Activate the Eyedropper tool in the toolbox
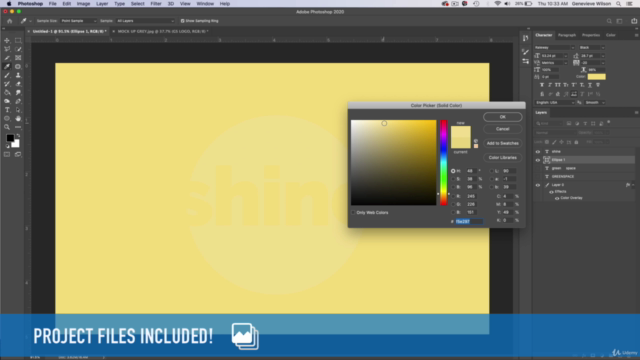Screen dimensions: 640x360 (x=7, y=67)
